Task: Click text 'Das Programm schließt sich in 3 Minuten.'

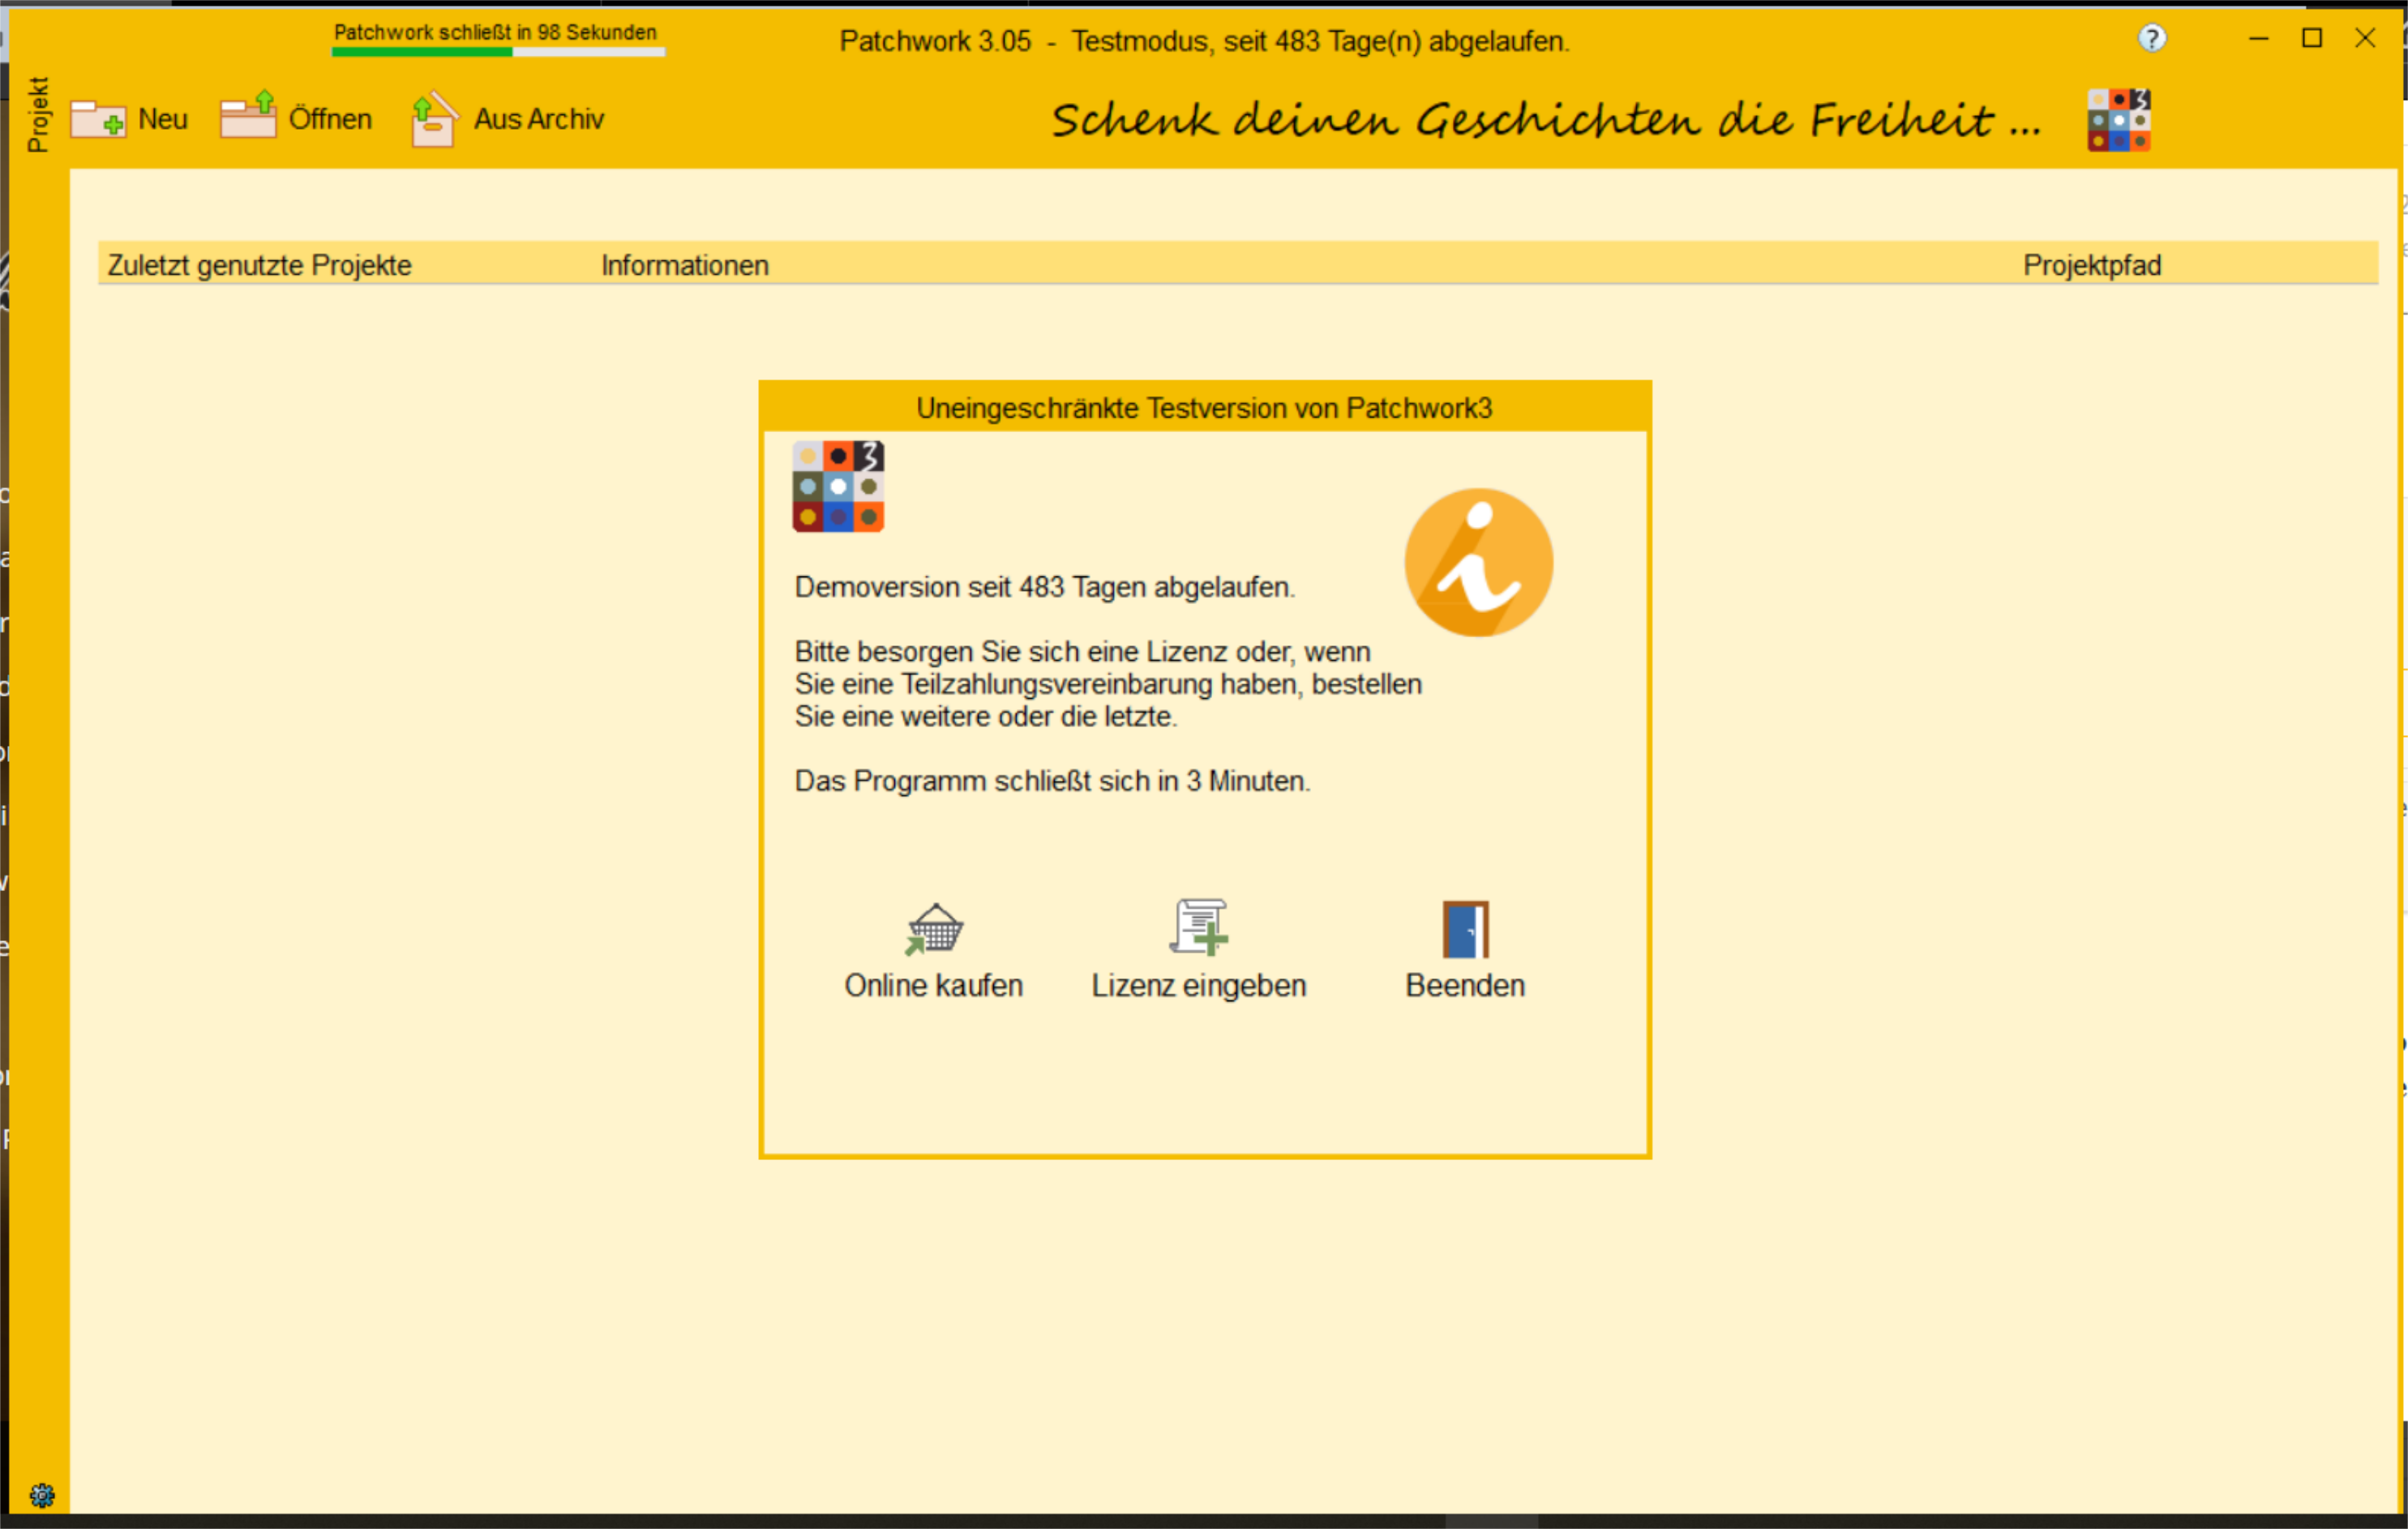Action: click(1052, 781)
